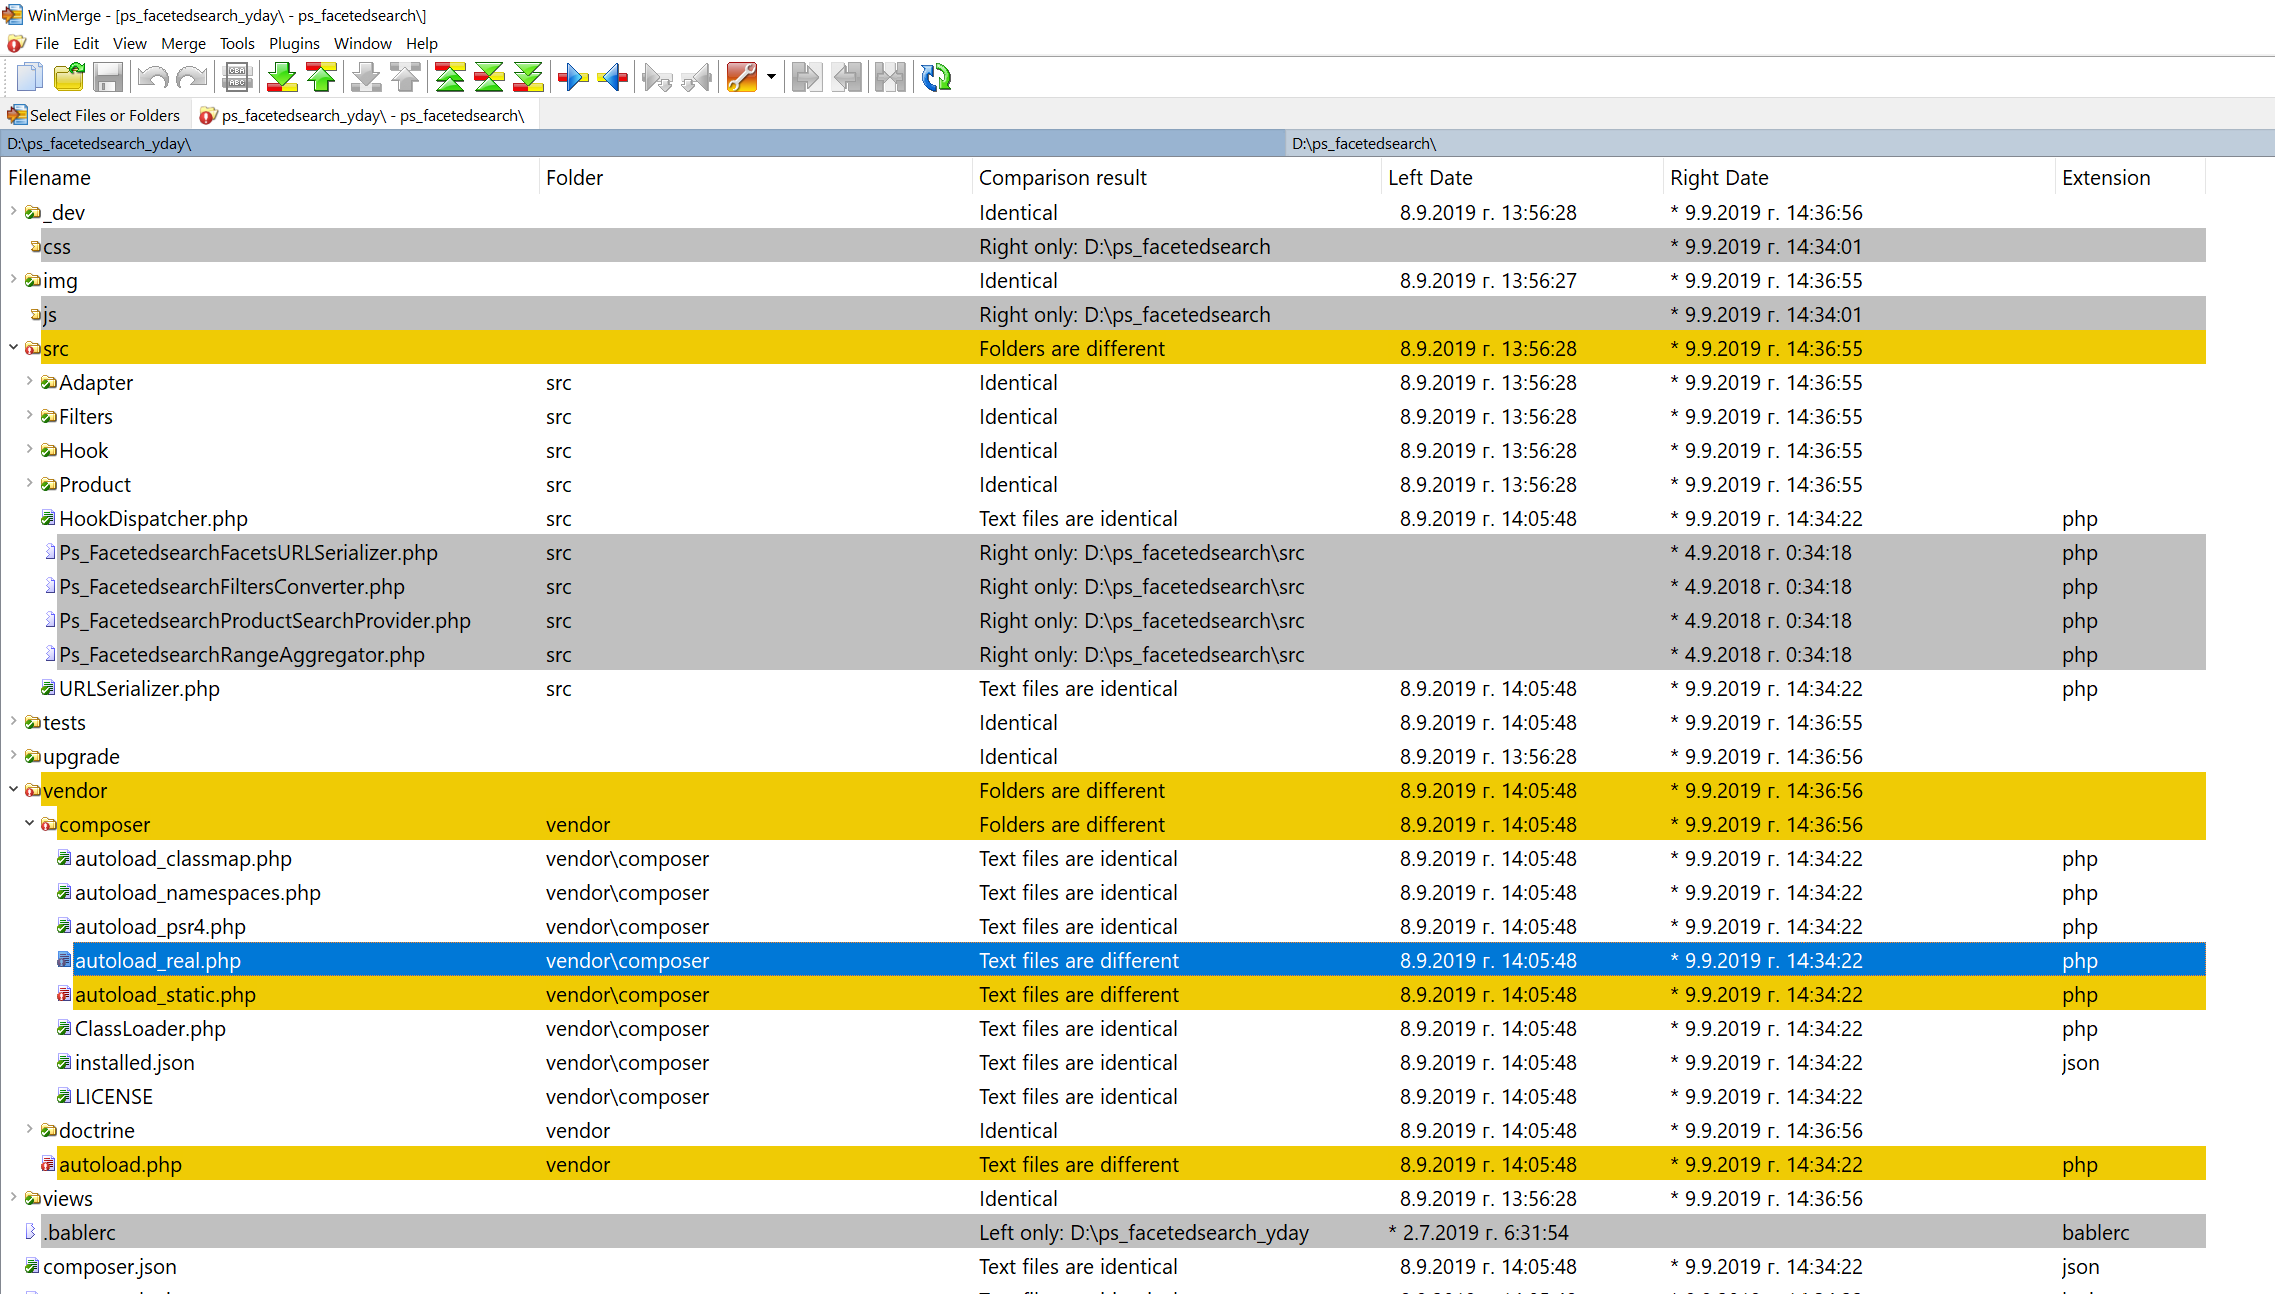
Task: Click the Refresh toolbar icon
Action: (936, 77)
